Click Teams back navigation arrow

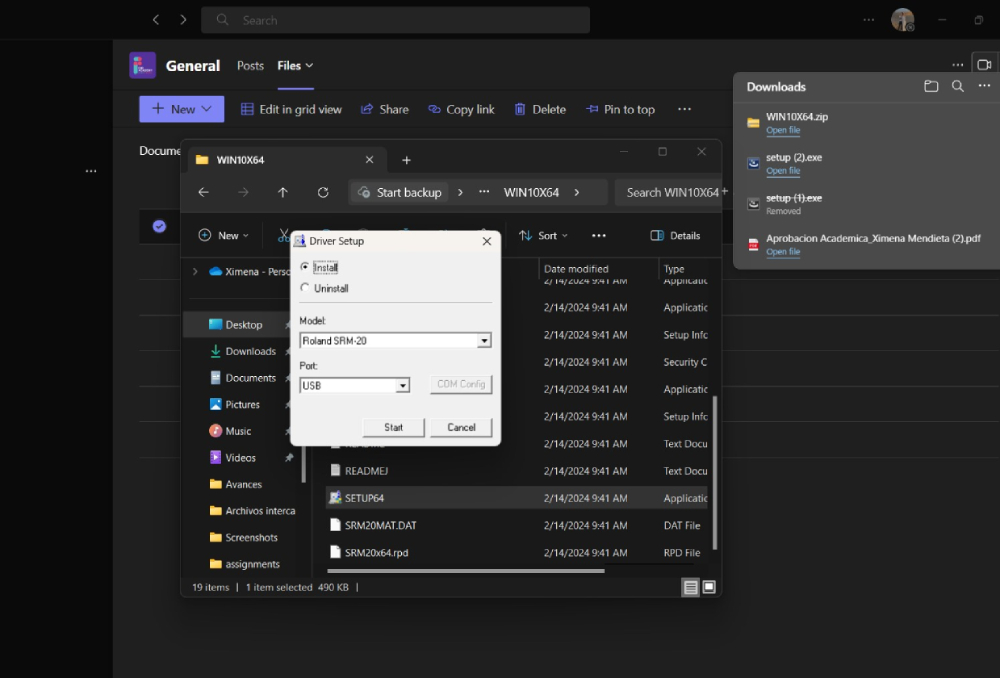click(x=156, y=20)
